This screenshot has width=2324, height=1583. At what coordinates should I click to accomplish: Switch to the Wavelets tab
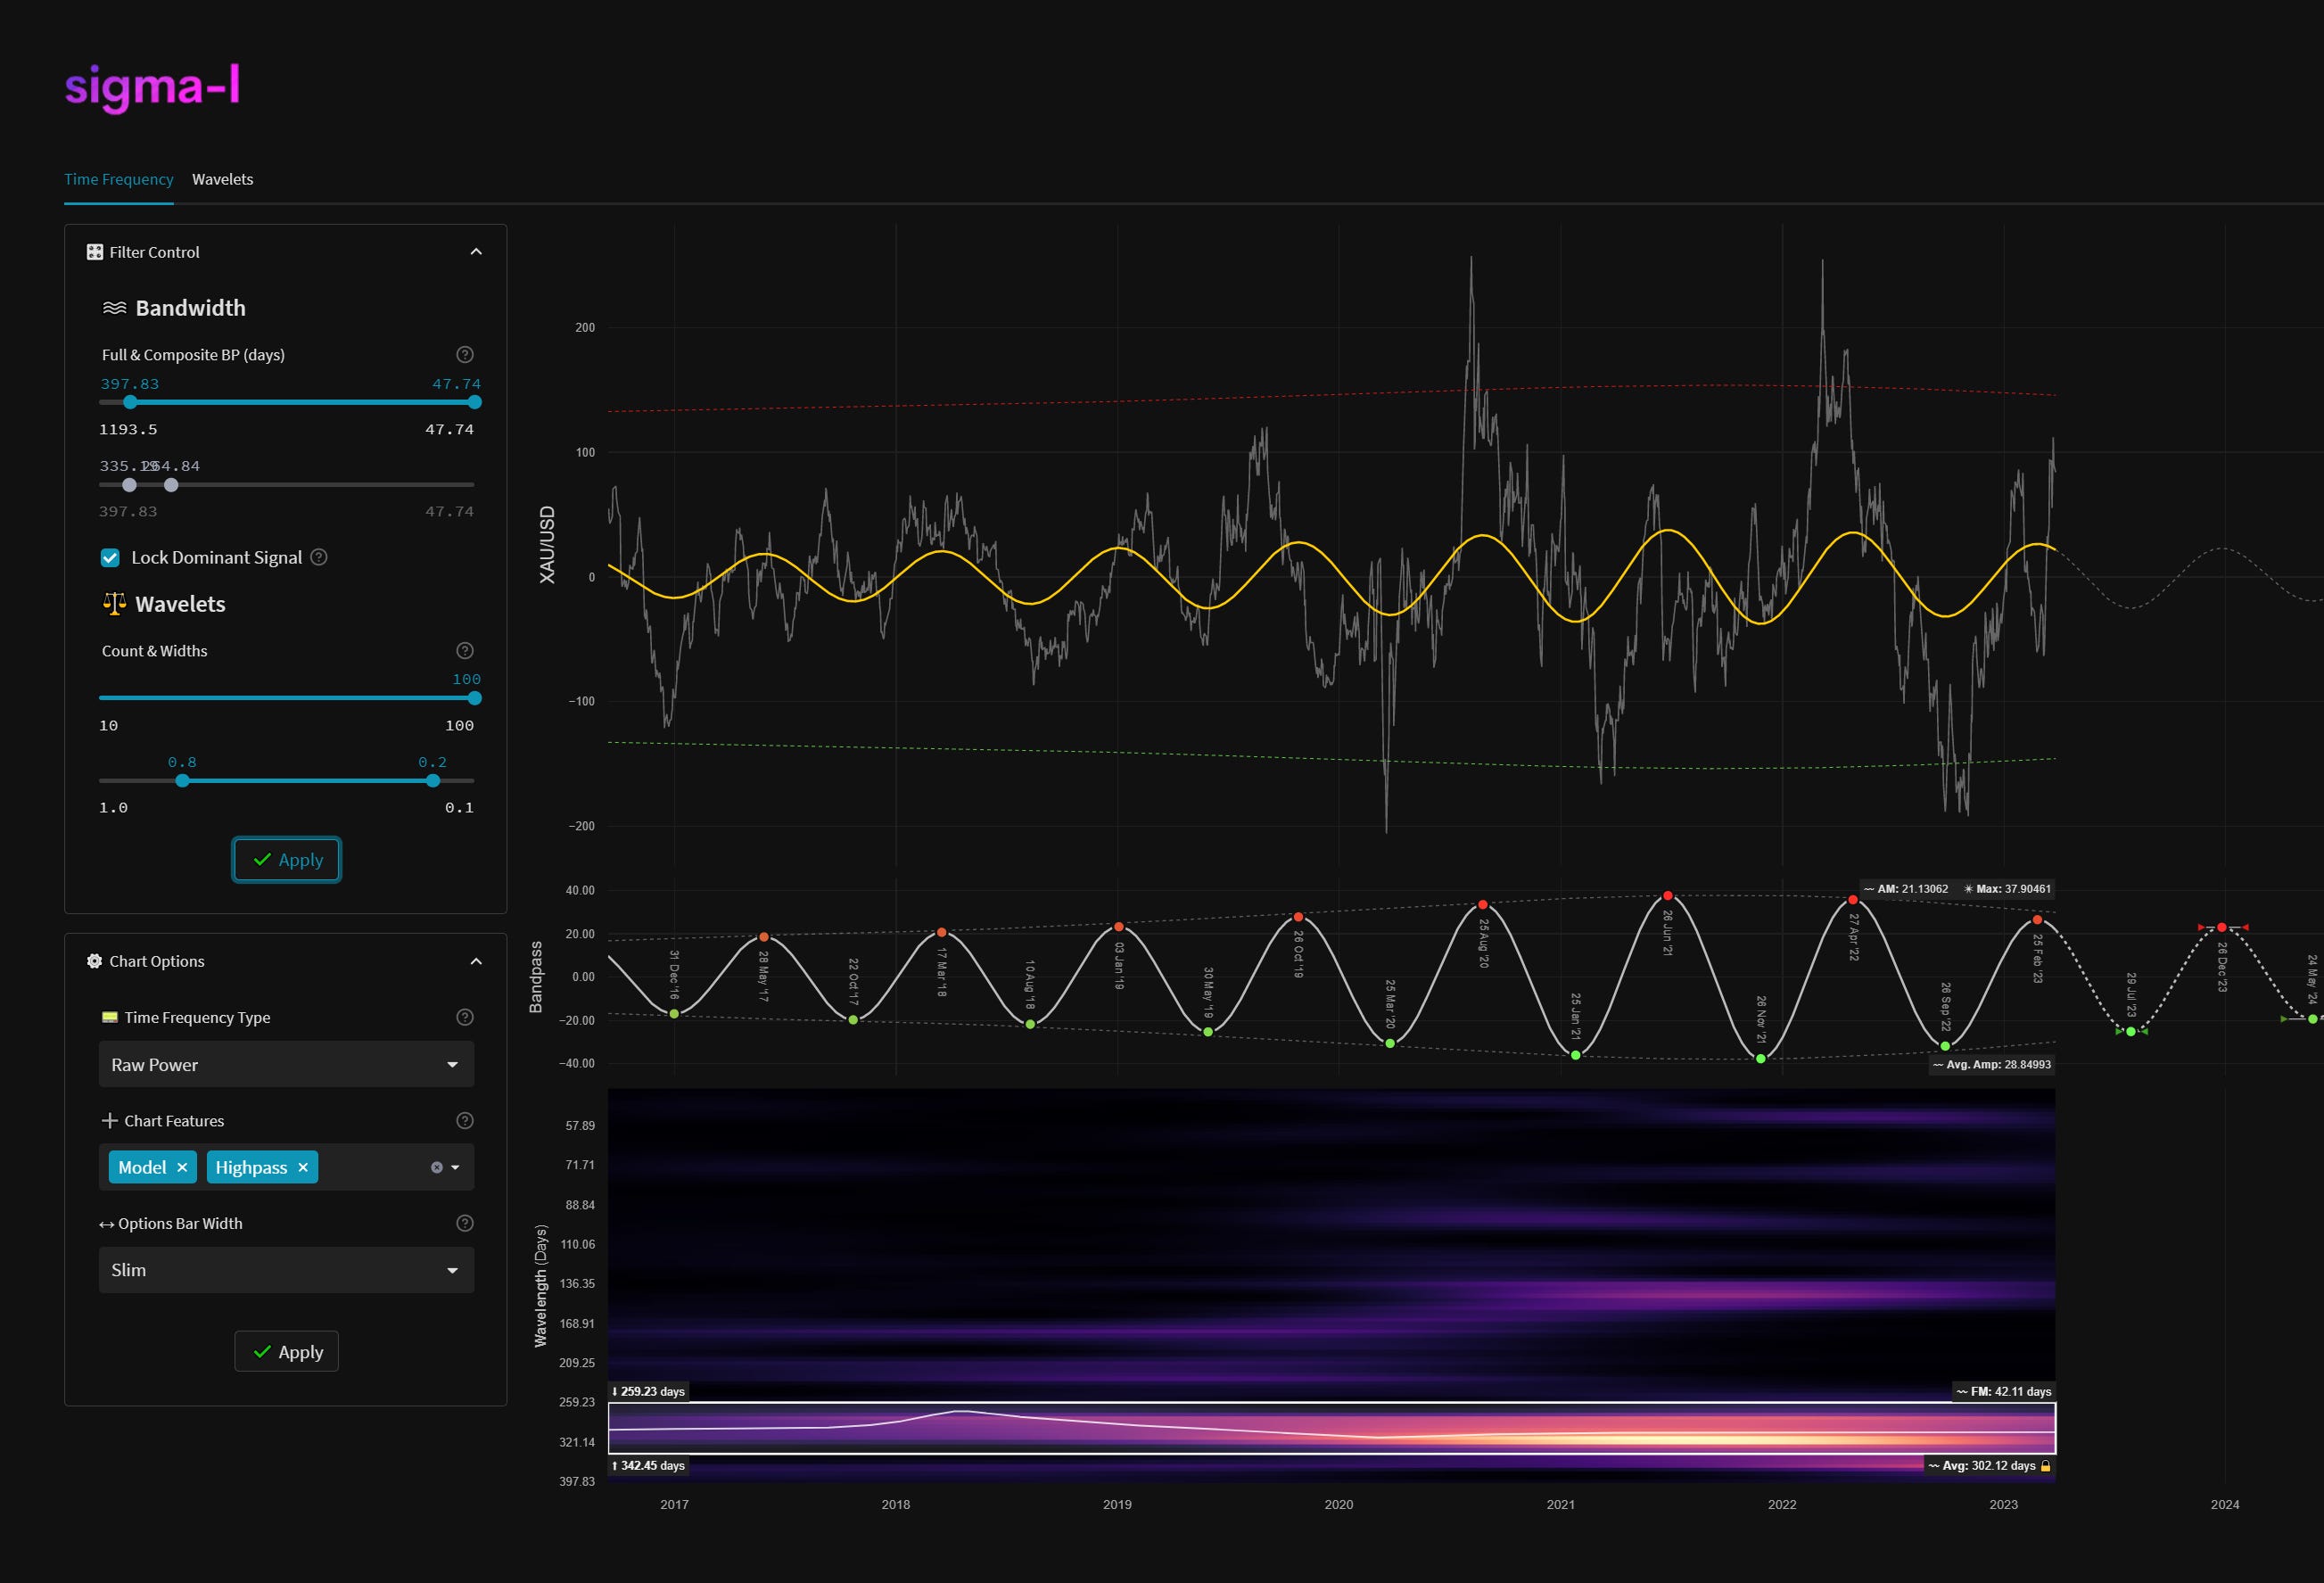(222, 180)
